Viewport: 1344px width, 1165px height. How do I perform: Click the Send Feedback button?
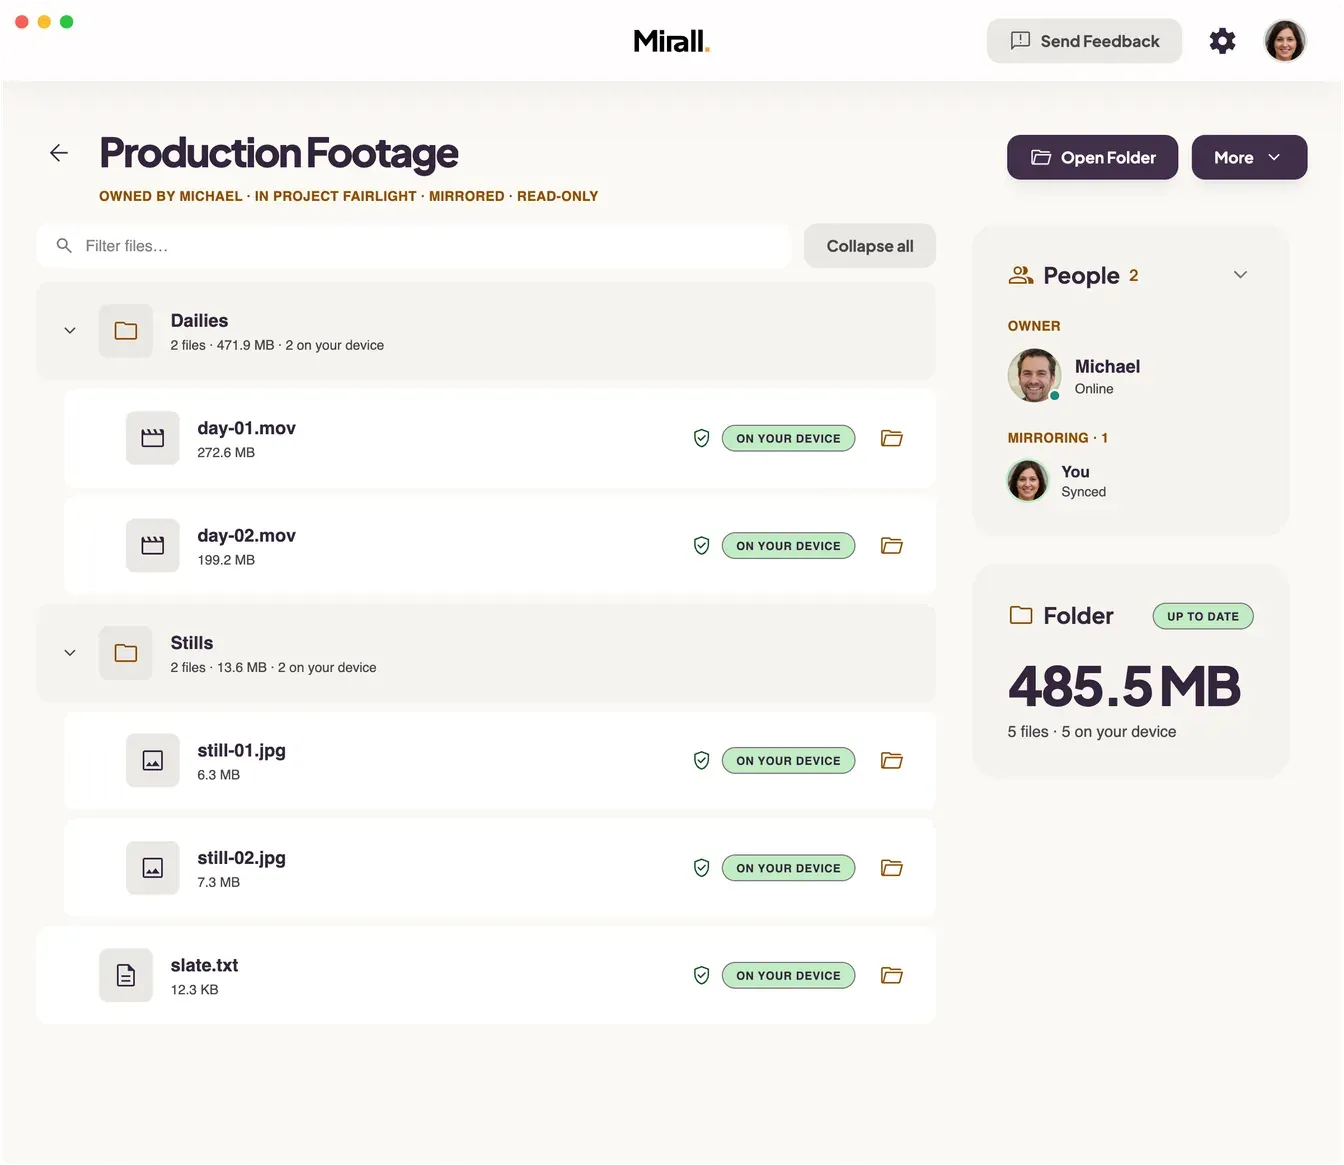pos(1084,41)
